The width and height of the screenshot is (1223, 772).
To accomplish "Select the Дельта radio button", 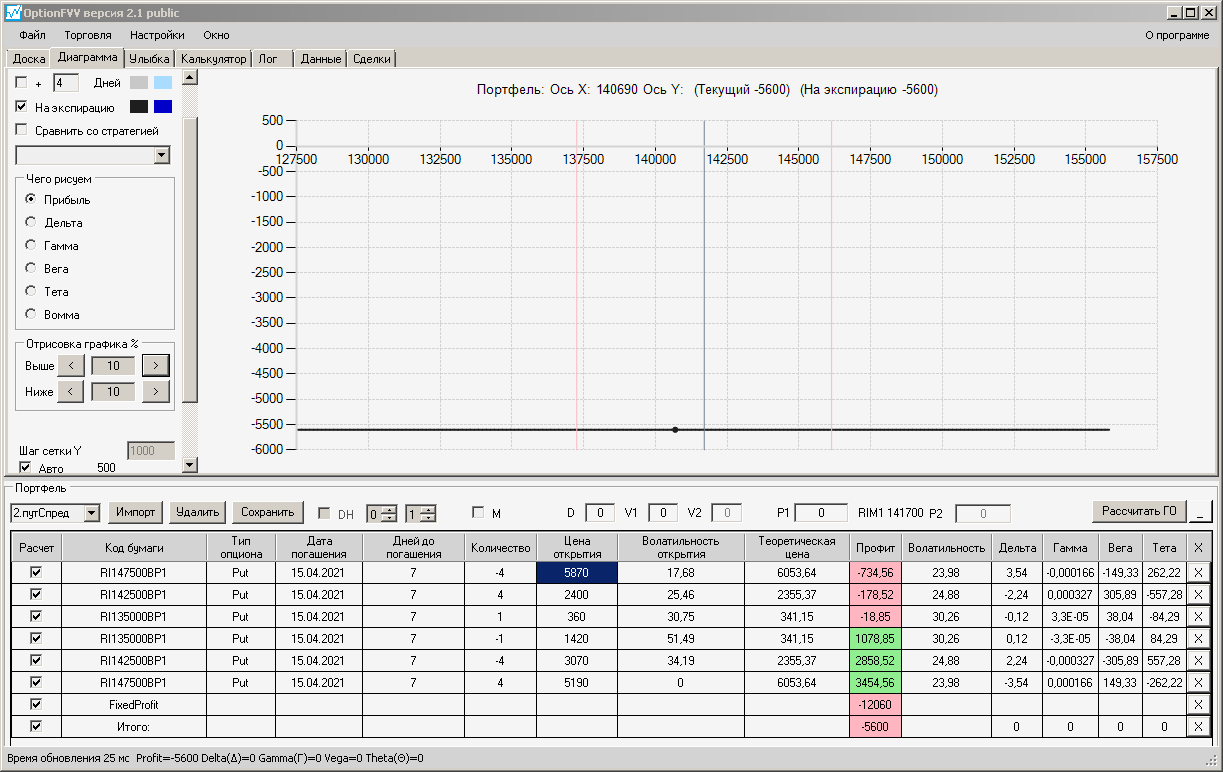I will (x=31, y=222).
